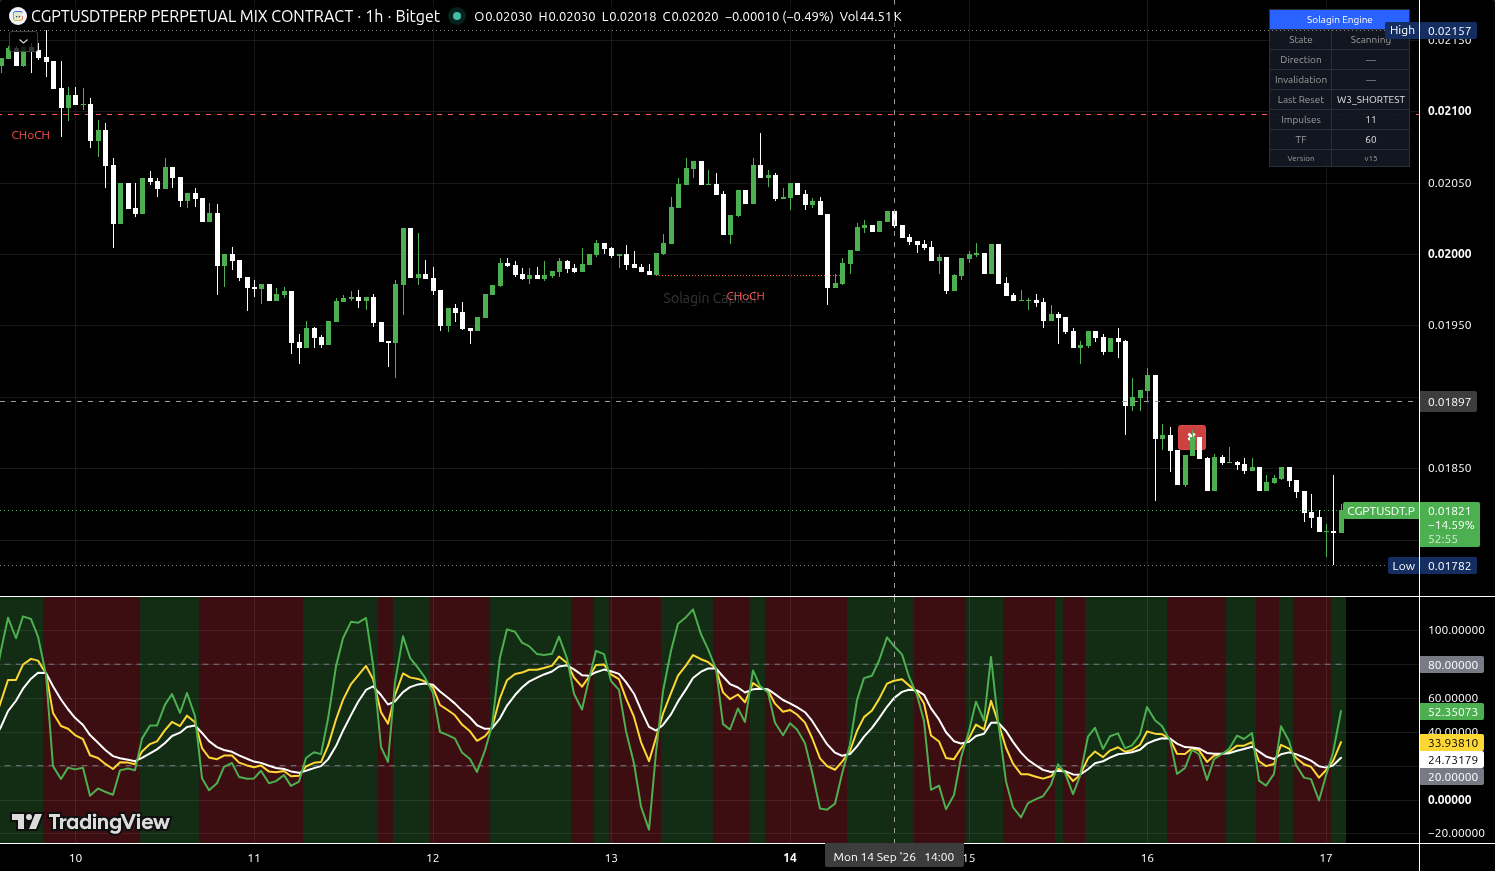
Task: Click the white 24.73179 oscillator value label
Action: tap(1453, 760)
